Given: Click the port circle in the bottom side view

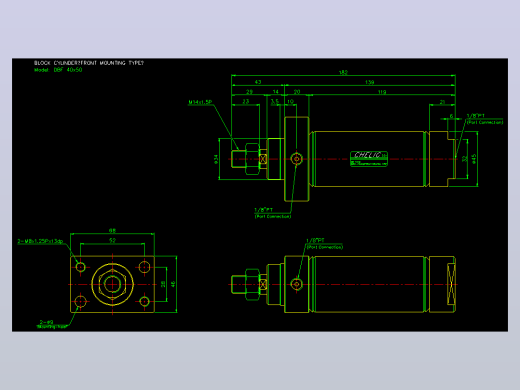Looking at the screenshot, I should pos(296,284).
